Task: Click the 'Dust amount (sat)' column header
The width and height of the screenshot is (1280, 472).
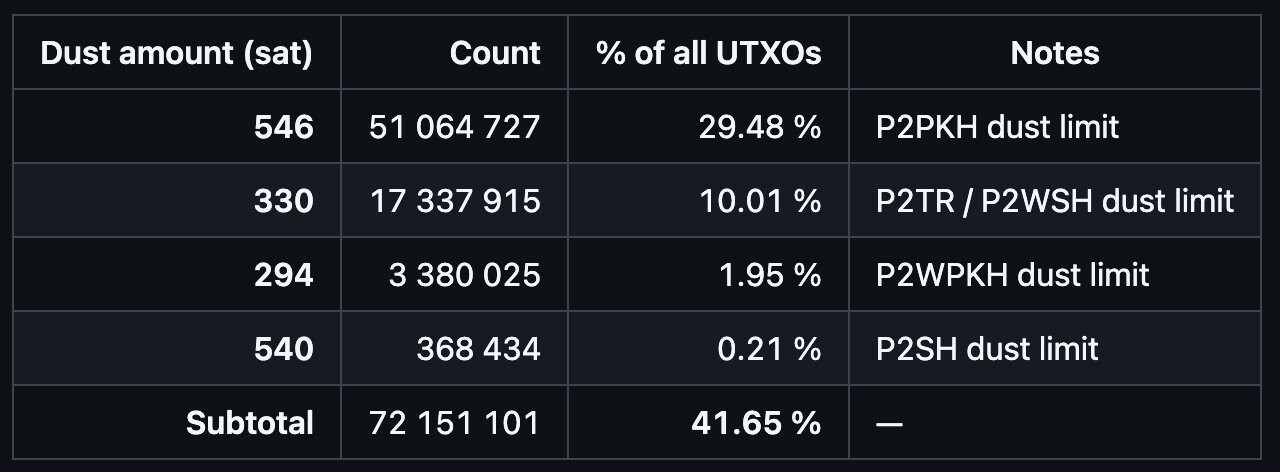Action: pos(176,53)
